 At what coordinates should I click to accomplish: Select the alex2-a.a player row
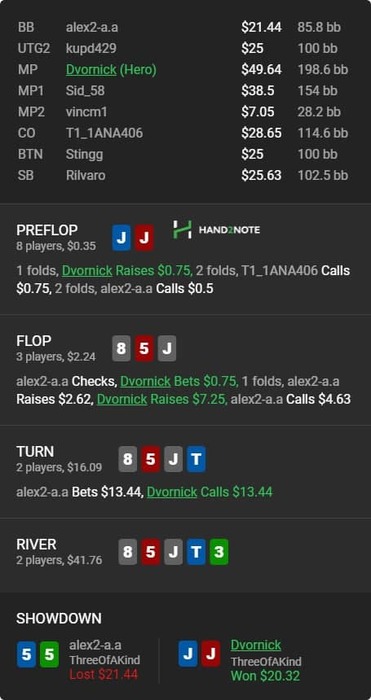click(183, 27)
